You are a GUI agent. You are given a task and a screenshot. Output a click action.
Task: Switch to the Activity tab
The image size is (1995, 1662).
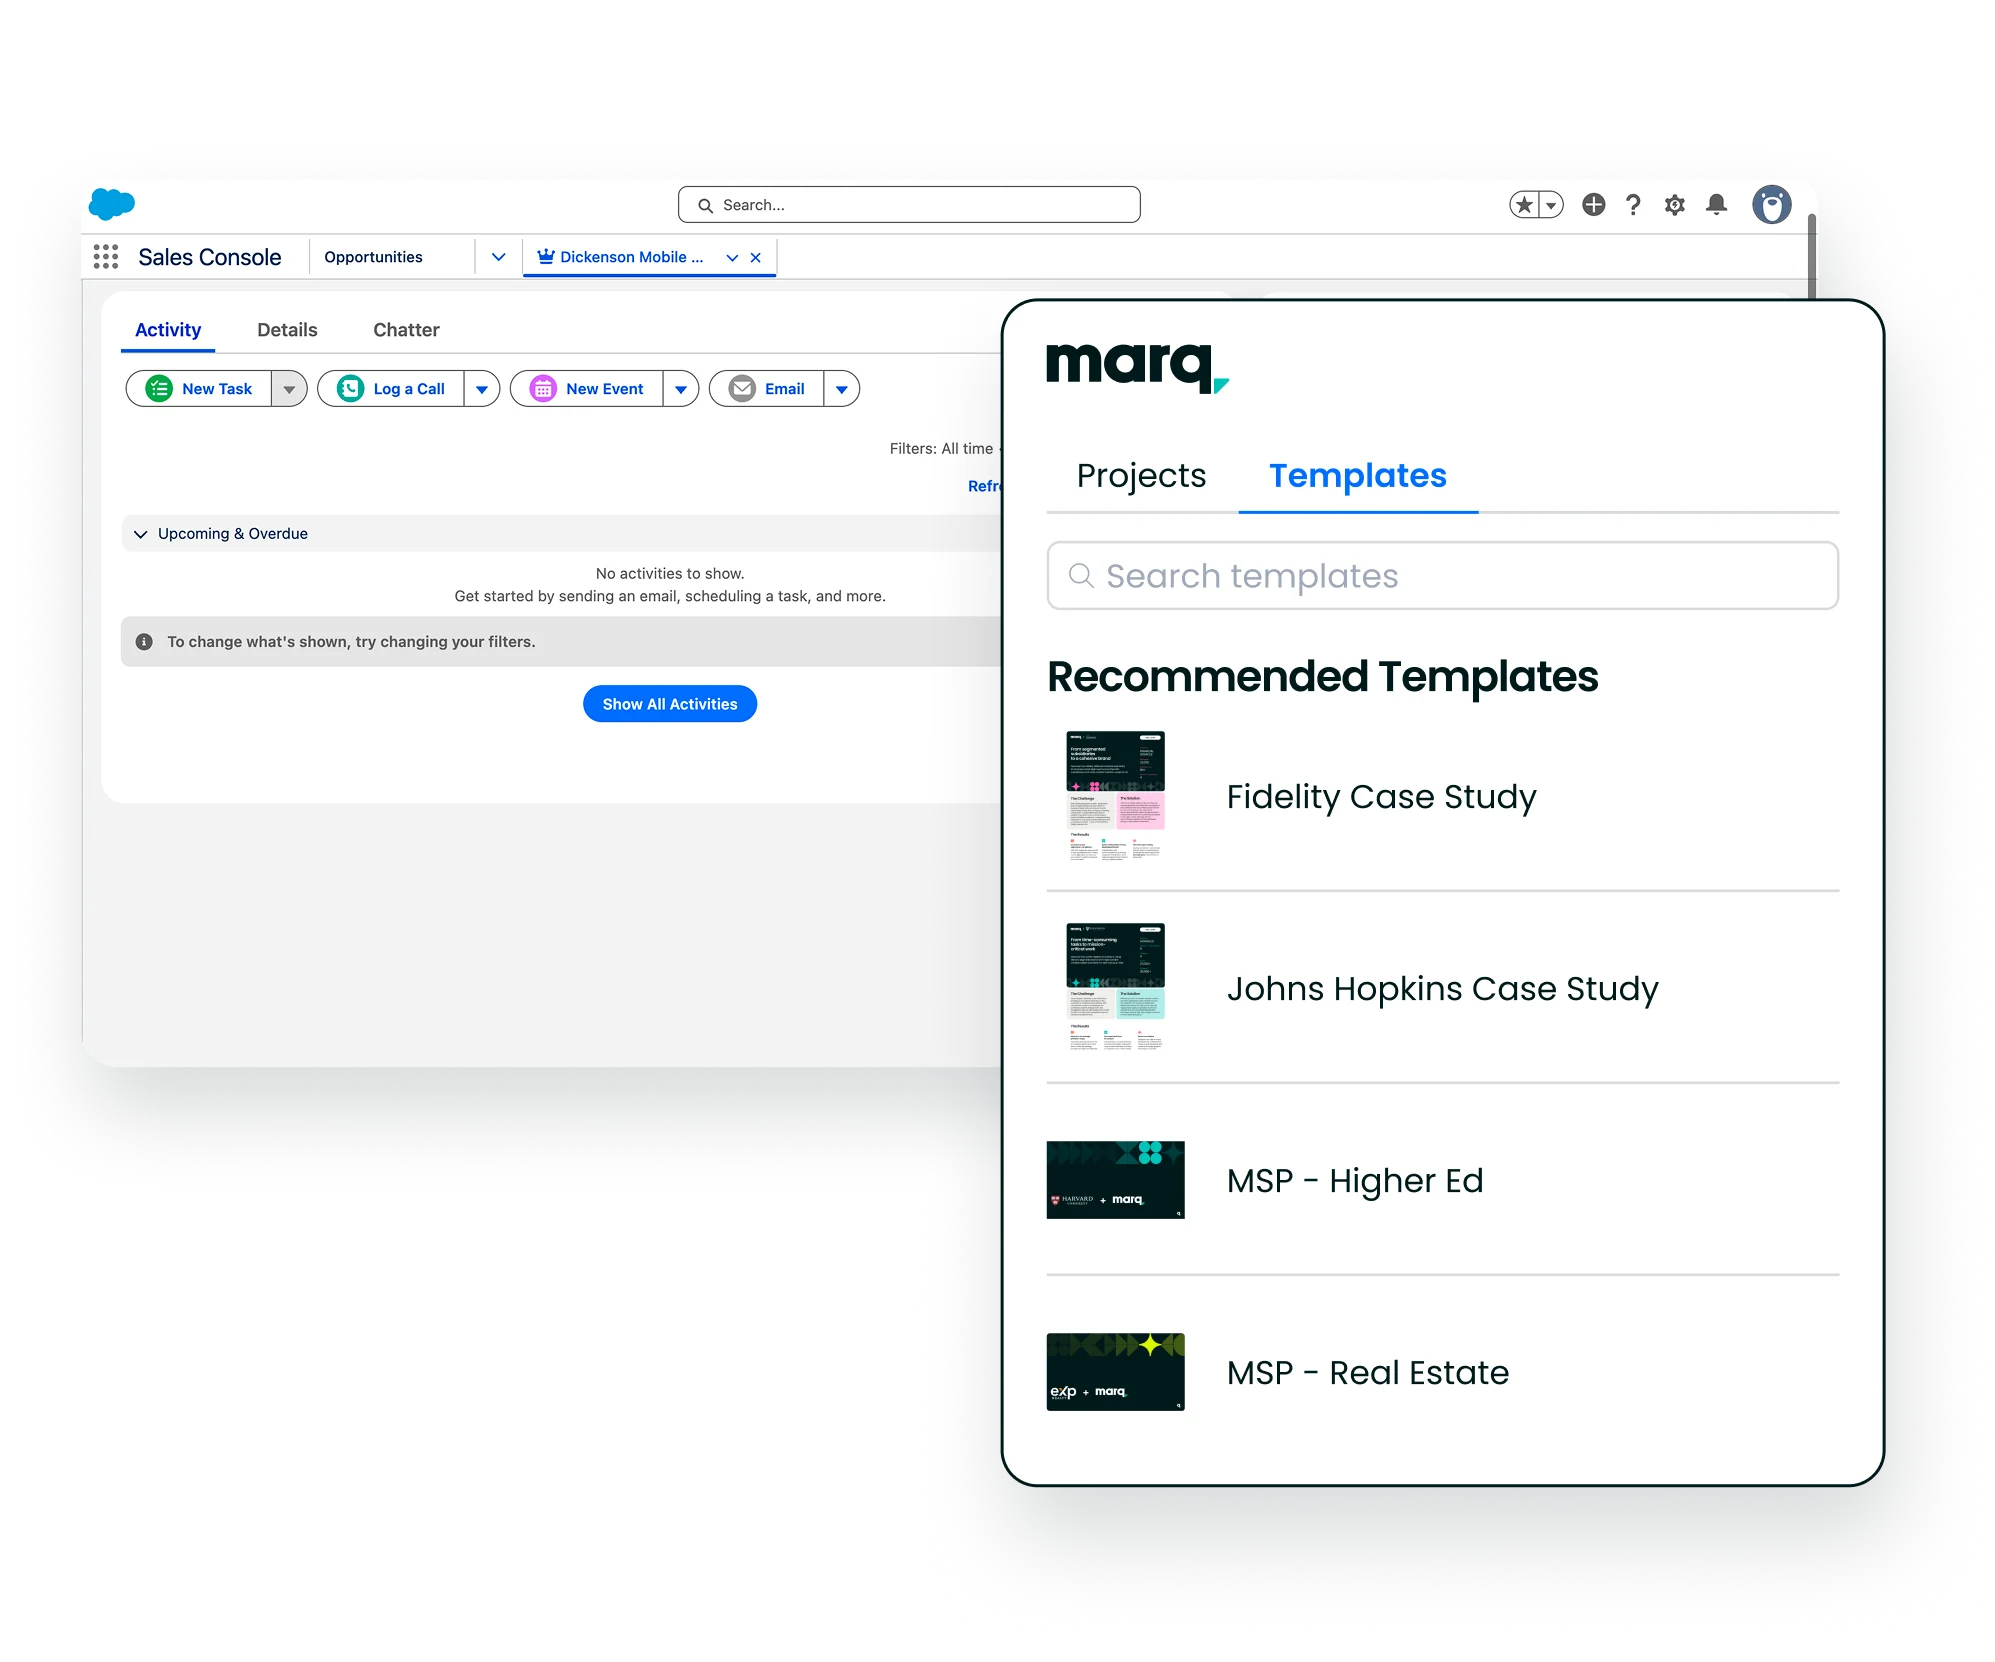(168, 330)
